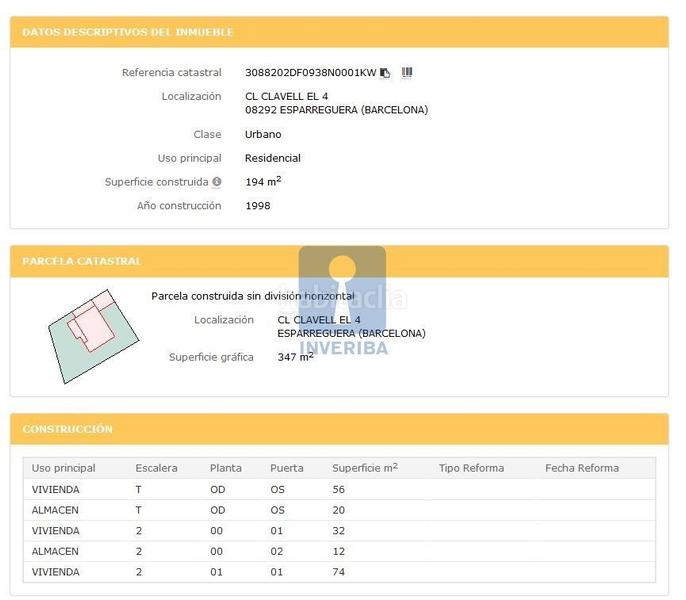Click the CL CLAVELL EL 4 address in parcel section
This screenshot has width=686, height=600.
point(319,320)
